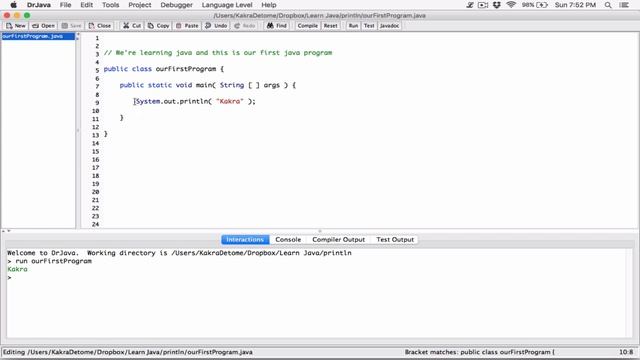
Task: Click the interactions prompt input line
Action: click(318, 277)
